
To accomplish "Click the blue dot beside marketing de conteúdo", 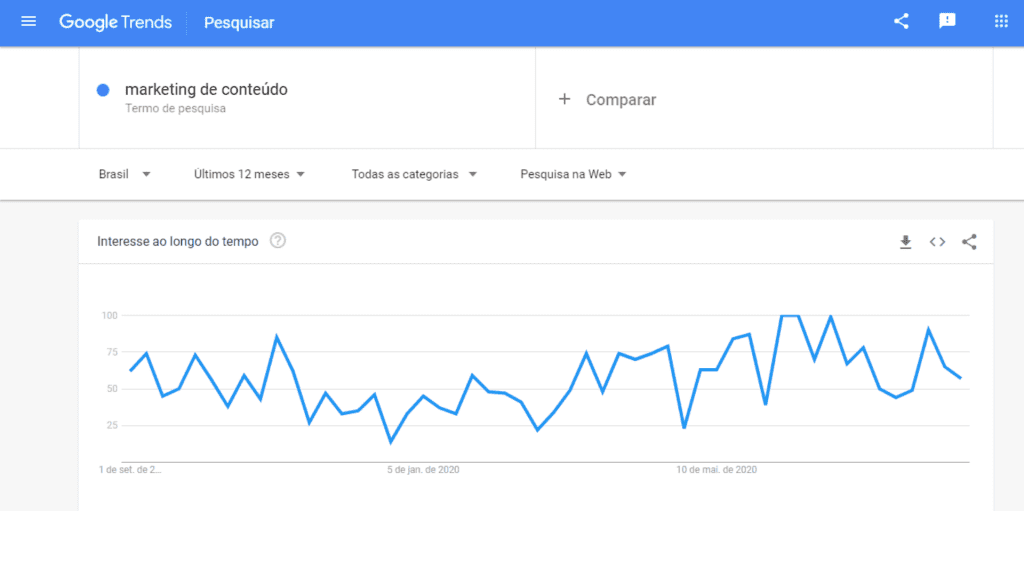I will 103,90.
